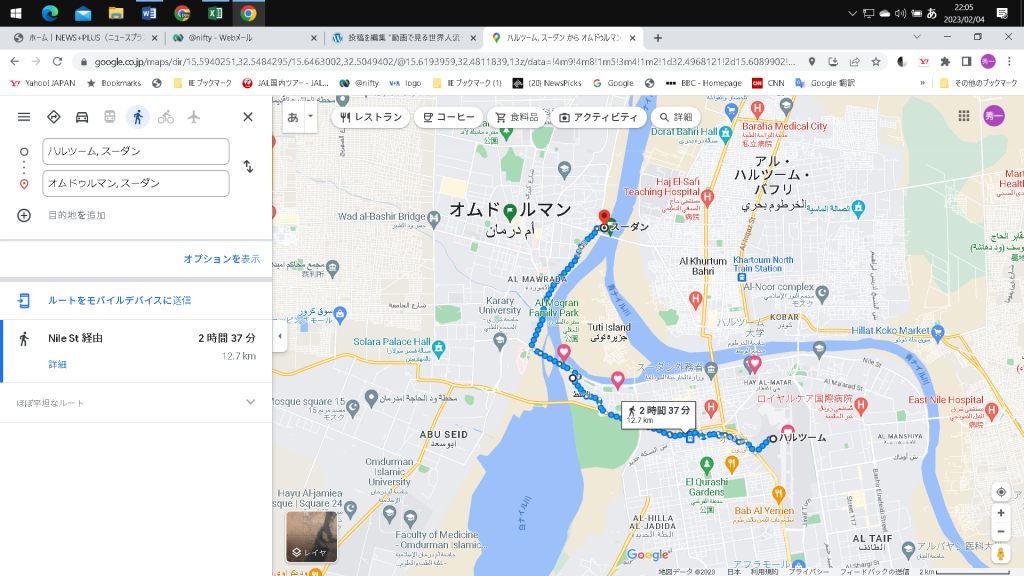Image resolution: width=1024 pixels, height=576 pixels.
Task: Open Excel from taskbar
Action: (215, 13)
